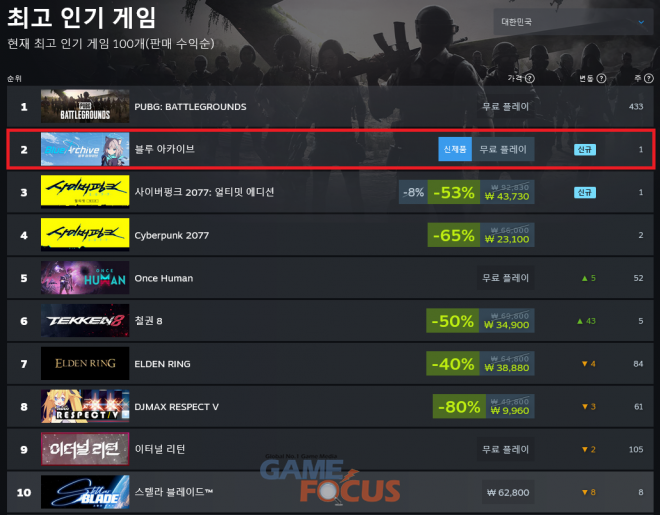The width and height of the screenshot is (660, 515).
Task: Open the PUBG: BATTLEGROUNDS thumbnail
Action: pos(85,106)
